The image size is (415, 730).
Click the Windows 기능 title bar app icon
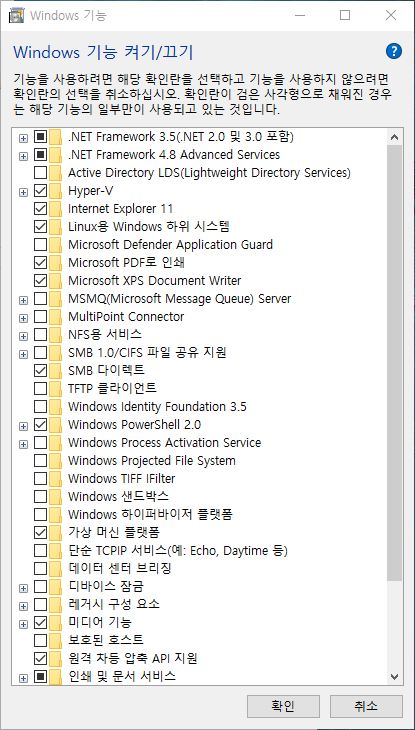pos(17,15)
